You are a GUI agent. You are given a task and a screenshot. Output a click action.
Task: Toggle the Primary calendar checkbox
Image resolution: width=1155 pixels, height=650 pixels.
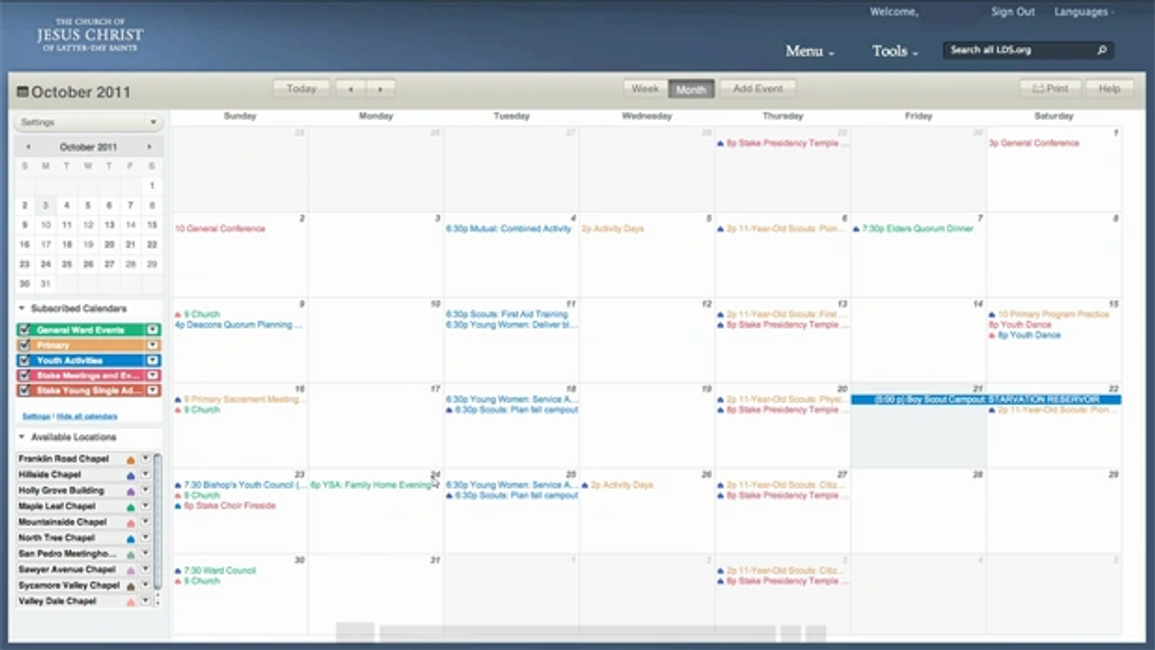tap(24, 345)
